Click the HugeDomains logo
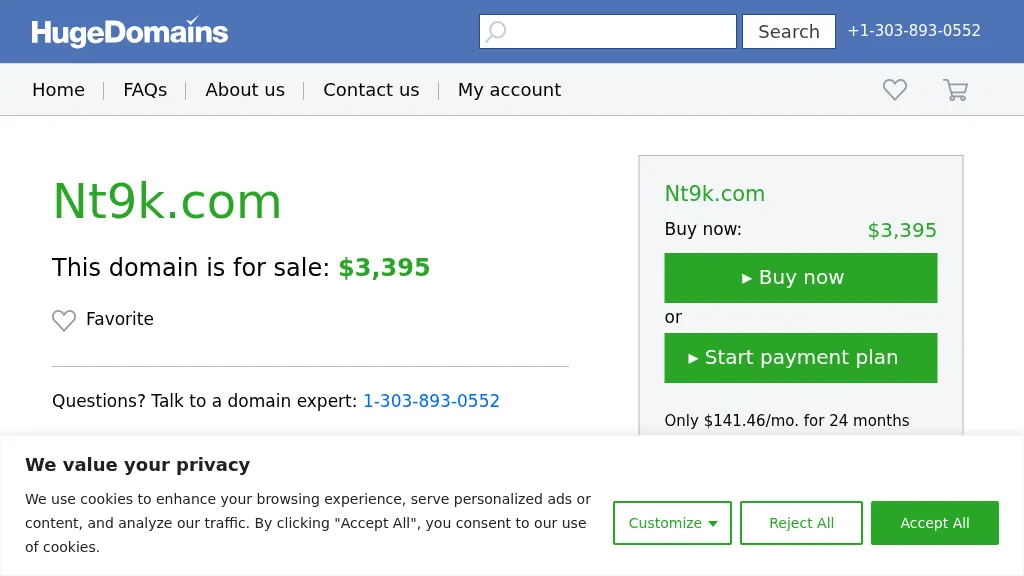Viewport: 1024px width, 576px height. (x=129, y=31)
